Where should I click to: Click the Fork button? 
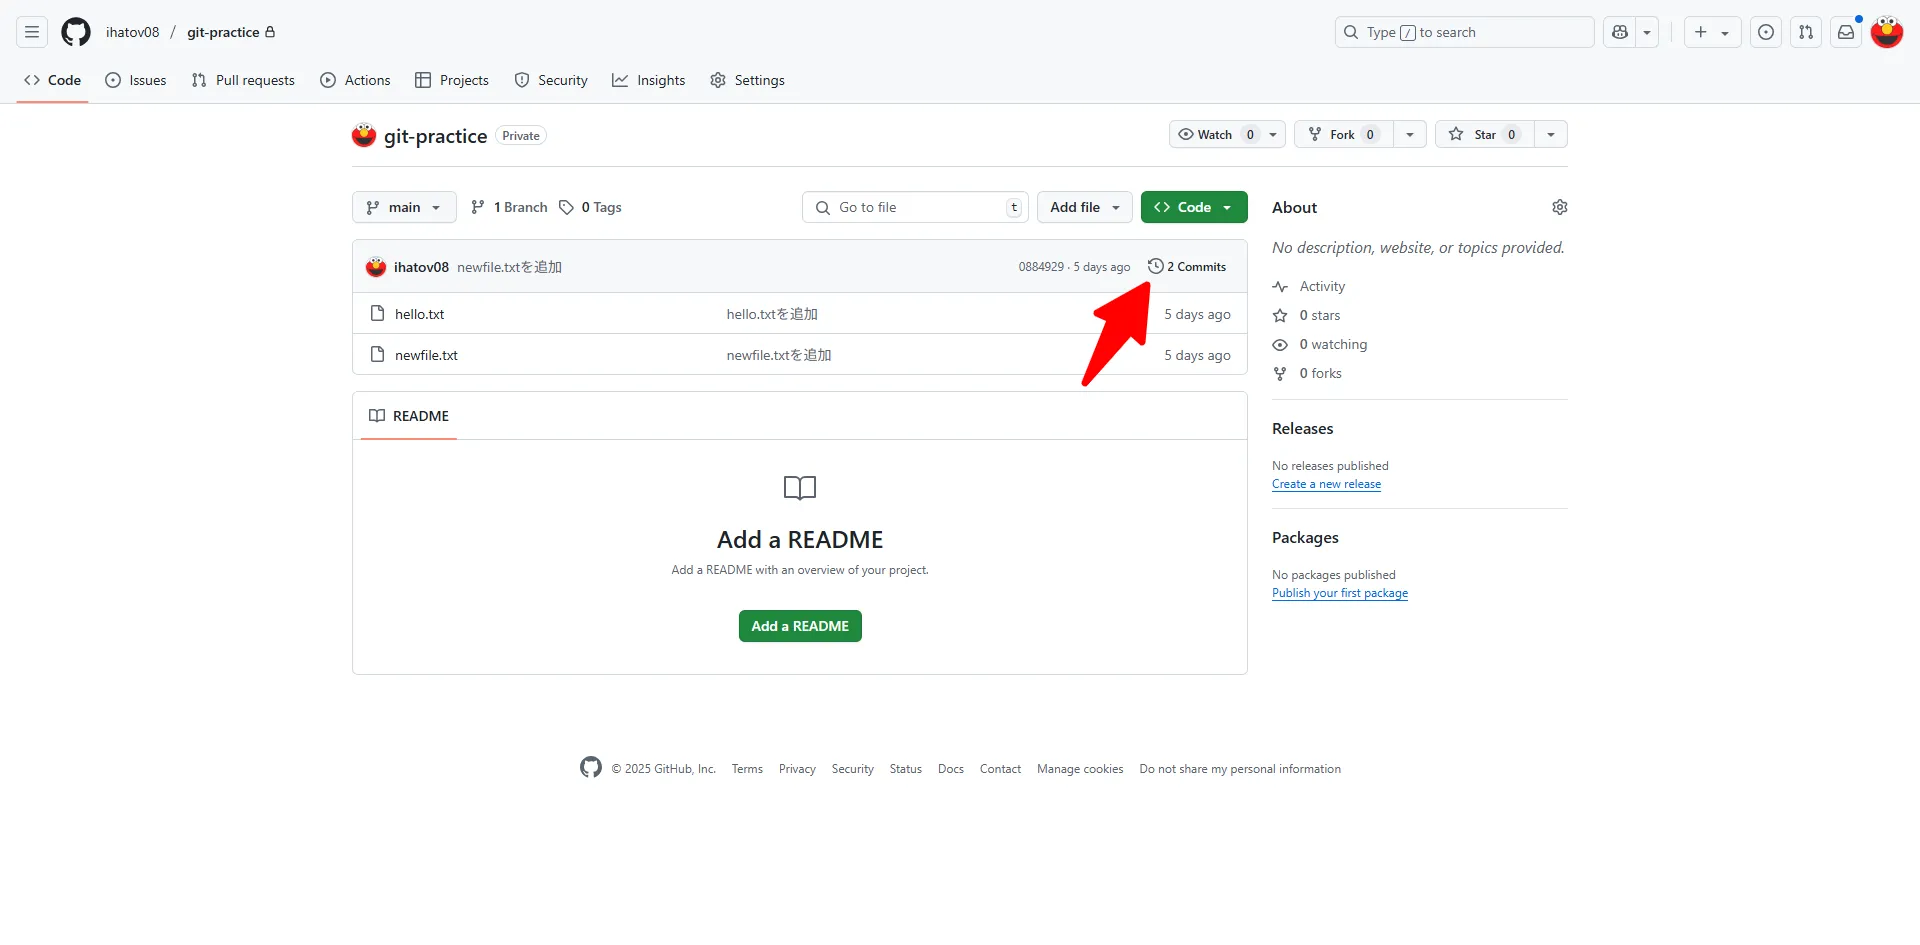click(x=1344, y=134)
